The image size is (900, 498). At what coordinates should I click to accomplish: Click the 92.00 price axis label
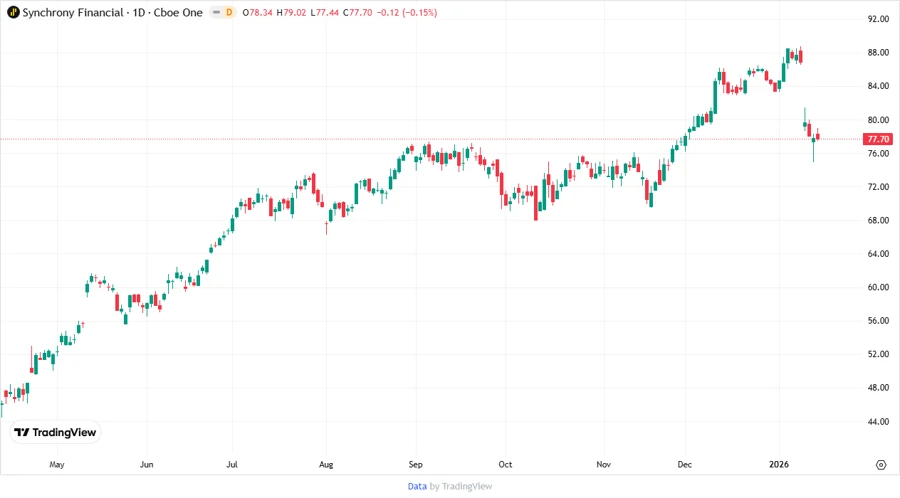point(878,19)
